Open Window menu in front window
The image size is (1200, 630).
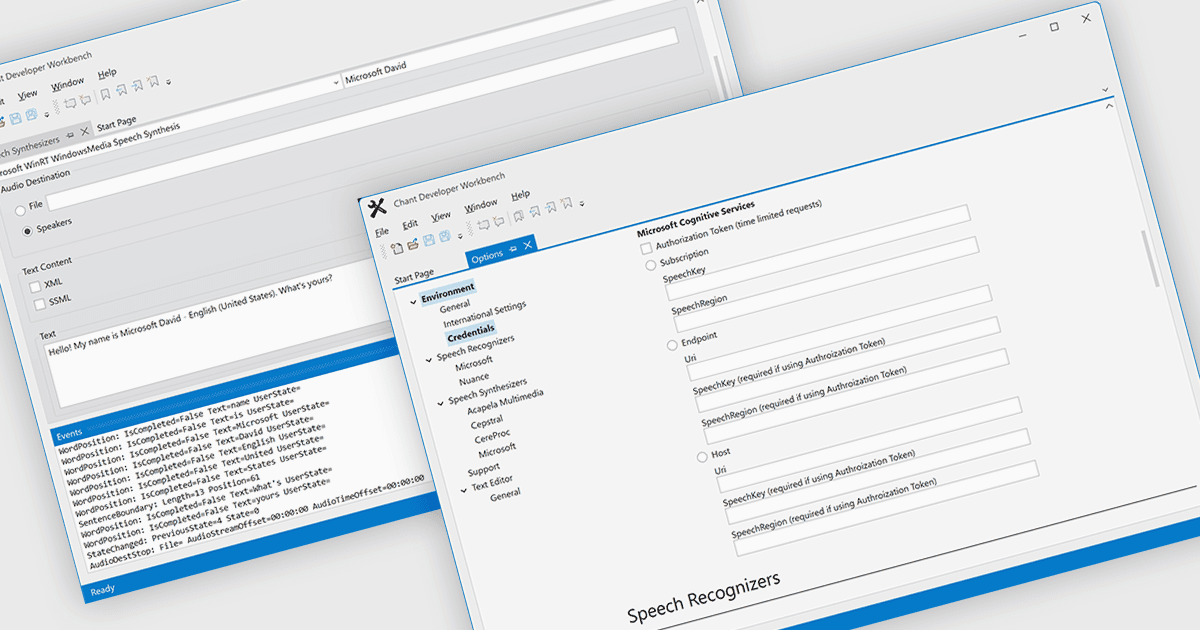pyautogui.click(x=481, y=205)
